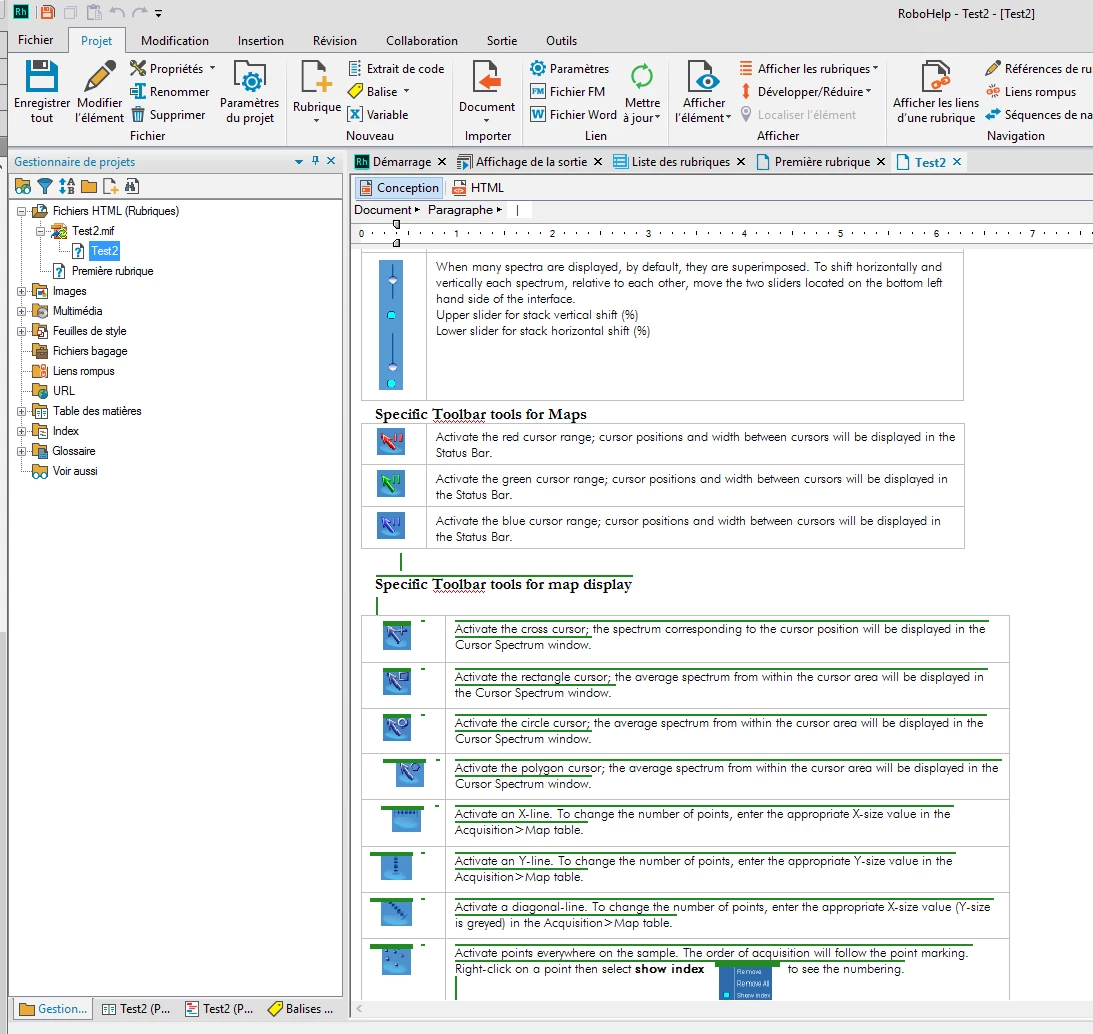Open the Sortie ribbon tab
Image resolution: width=1093 pixels, height=1034 pixels.
(502, 41)
